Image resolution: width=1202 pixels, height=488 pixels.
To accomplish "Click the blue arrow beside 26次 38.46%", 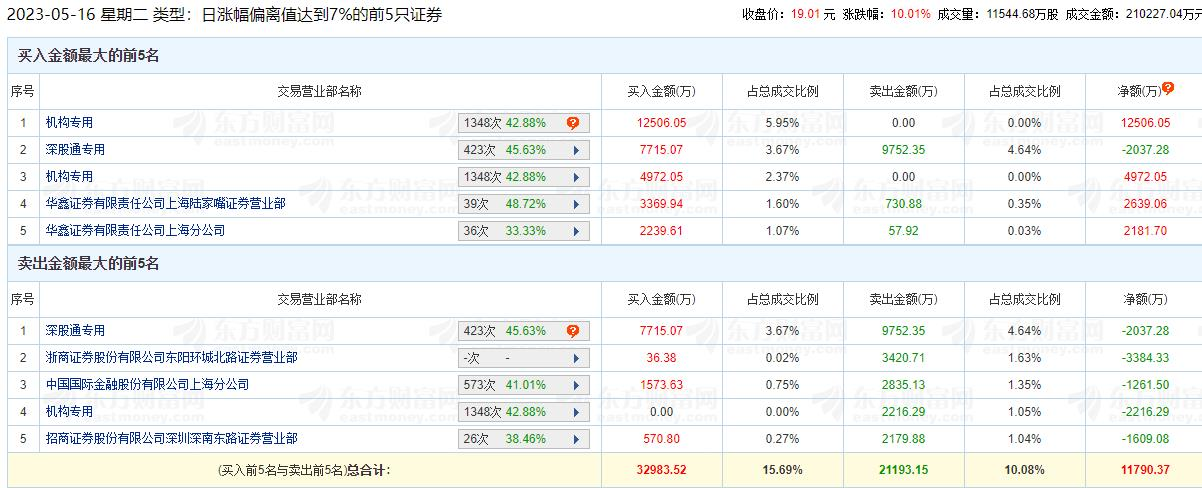I will pos(576,439).
